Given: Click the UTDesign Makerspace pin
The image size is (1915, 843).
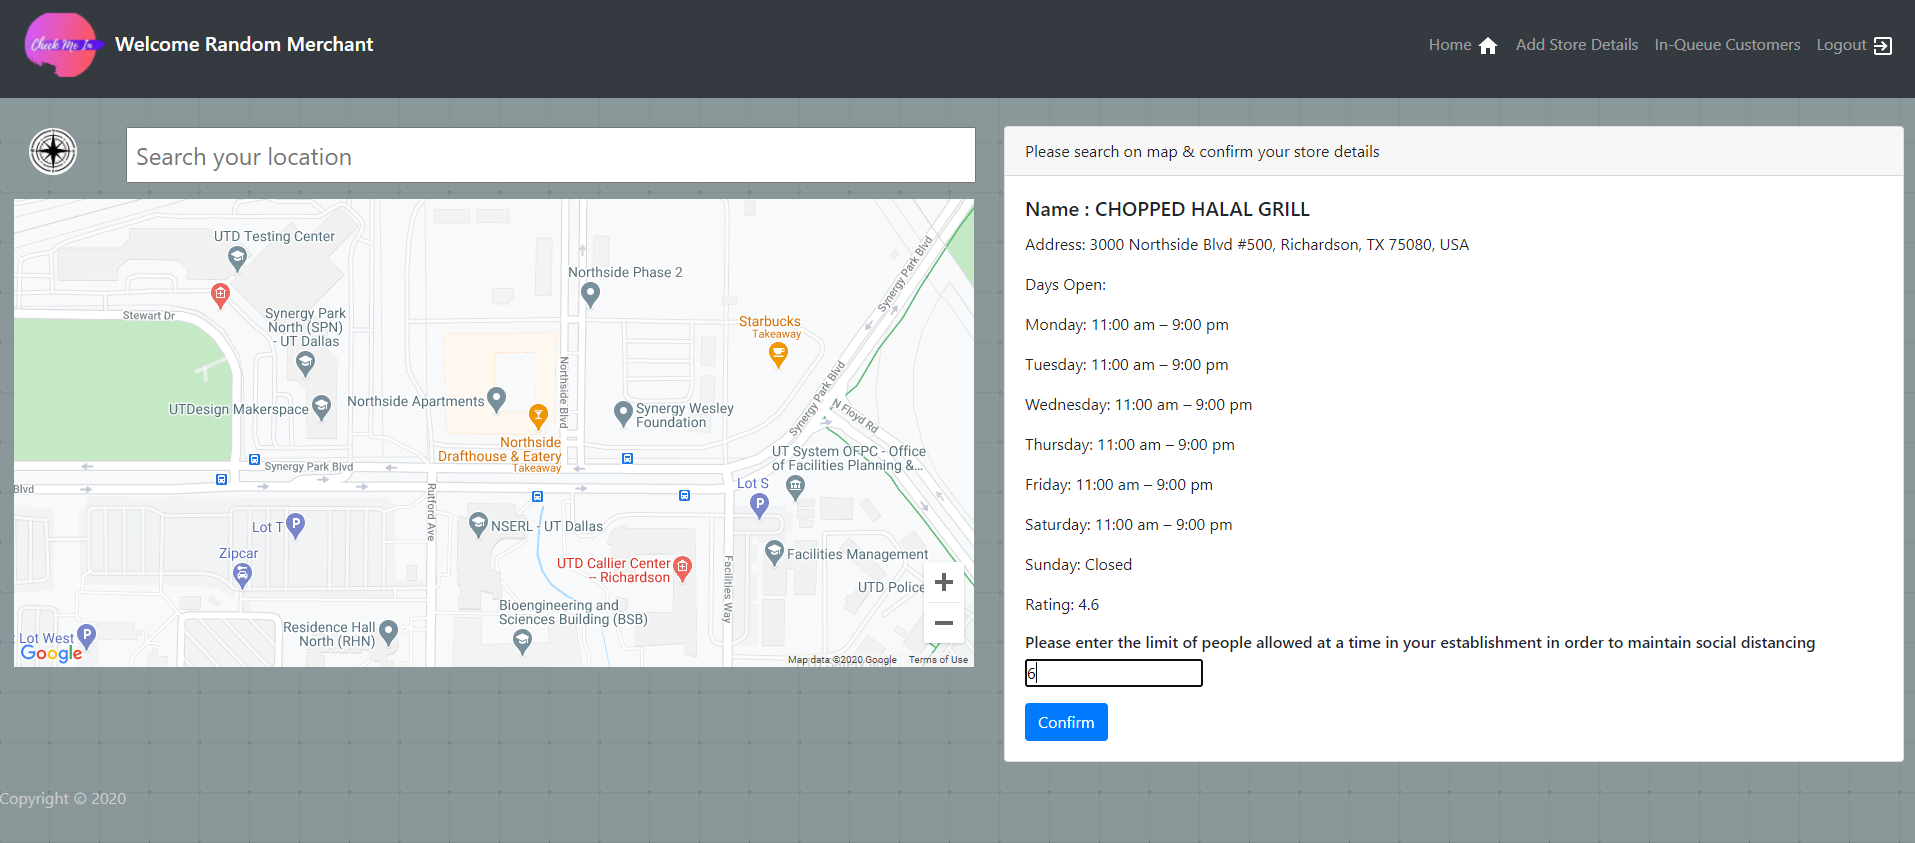Looking at the screenshot, I should pos(321,407).
